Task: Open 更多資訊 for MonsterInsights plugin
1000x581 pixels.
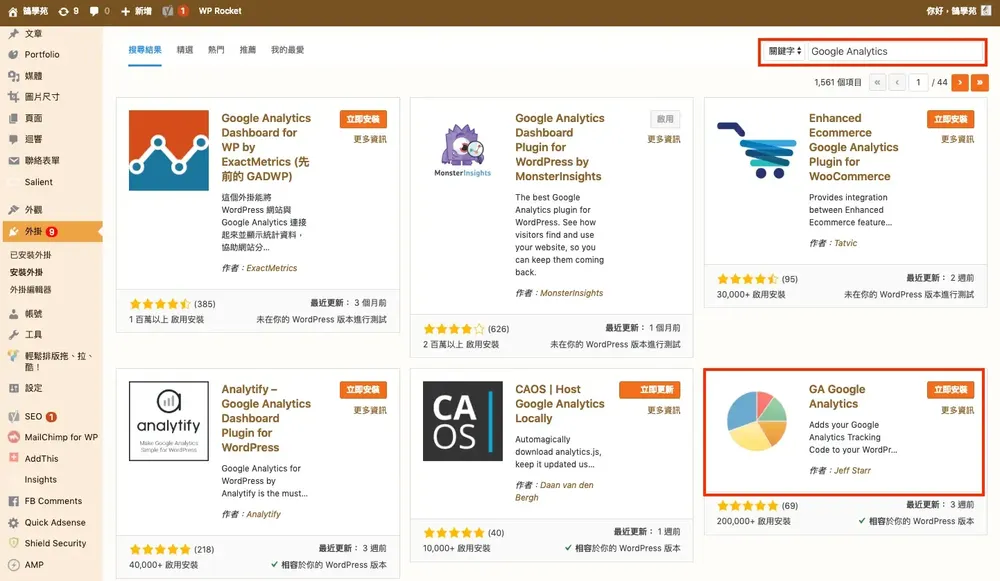Action: [664, 139]
